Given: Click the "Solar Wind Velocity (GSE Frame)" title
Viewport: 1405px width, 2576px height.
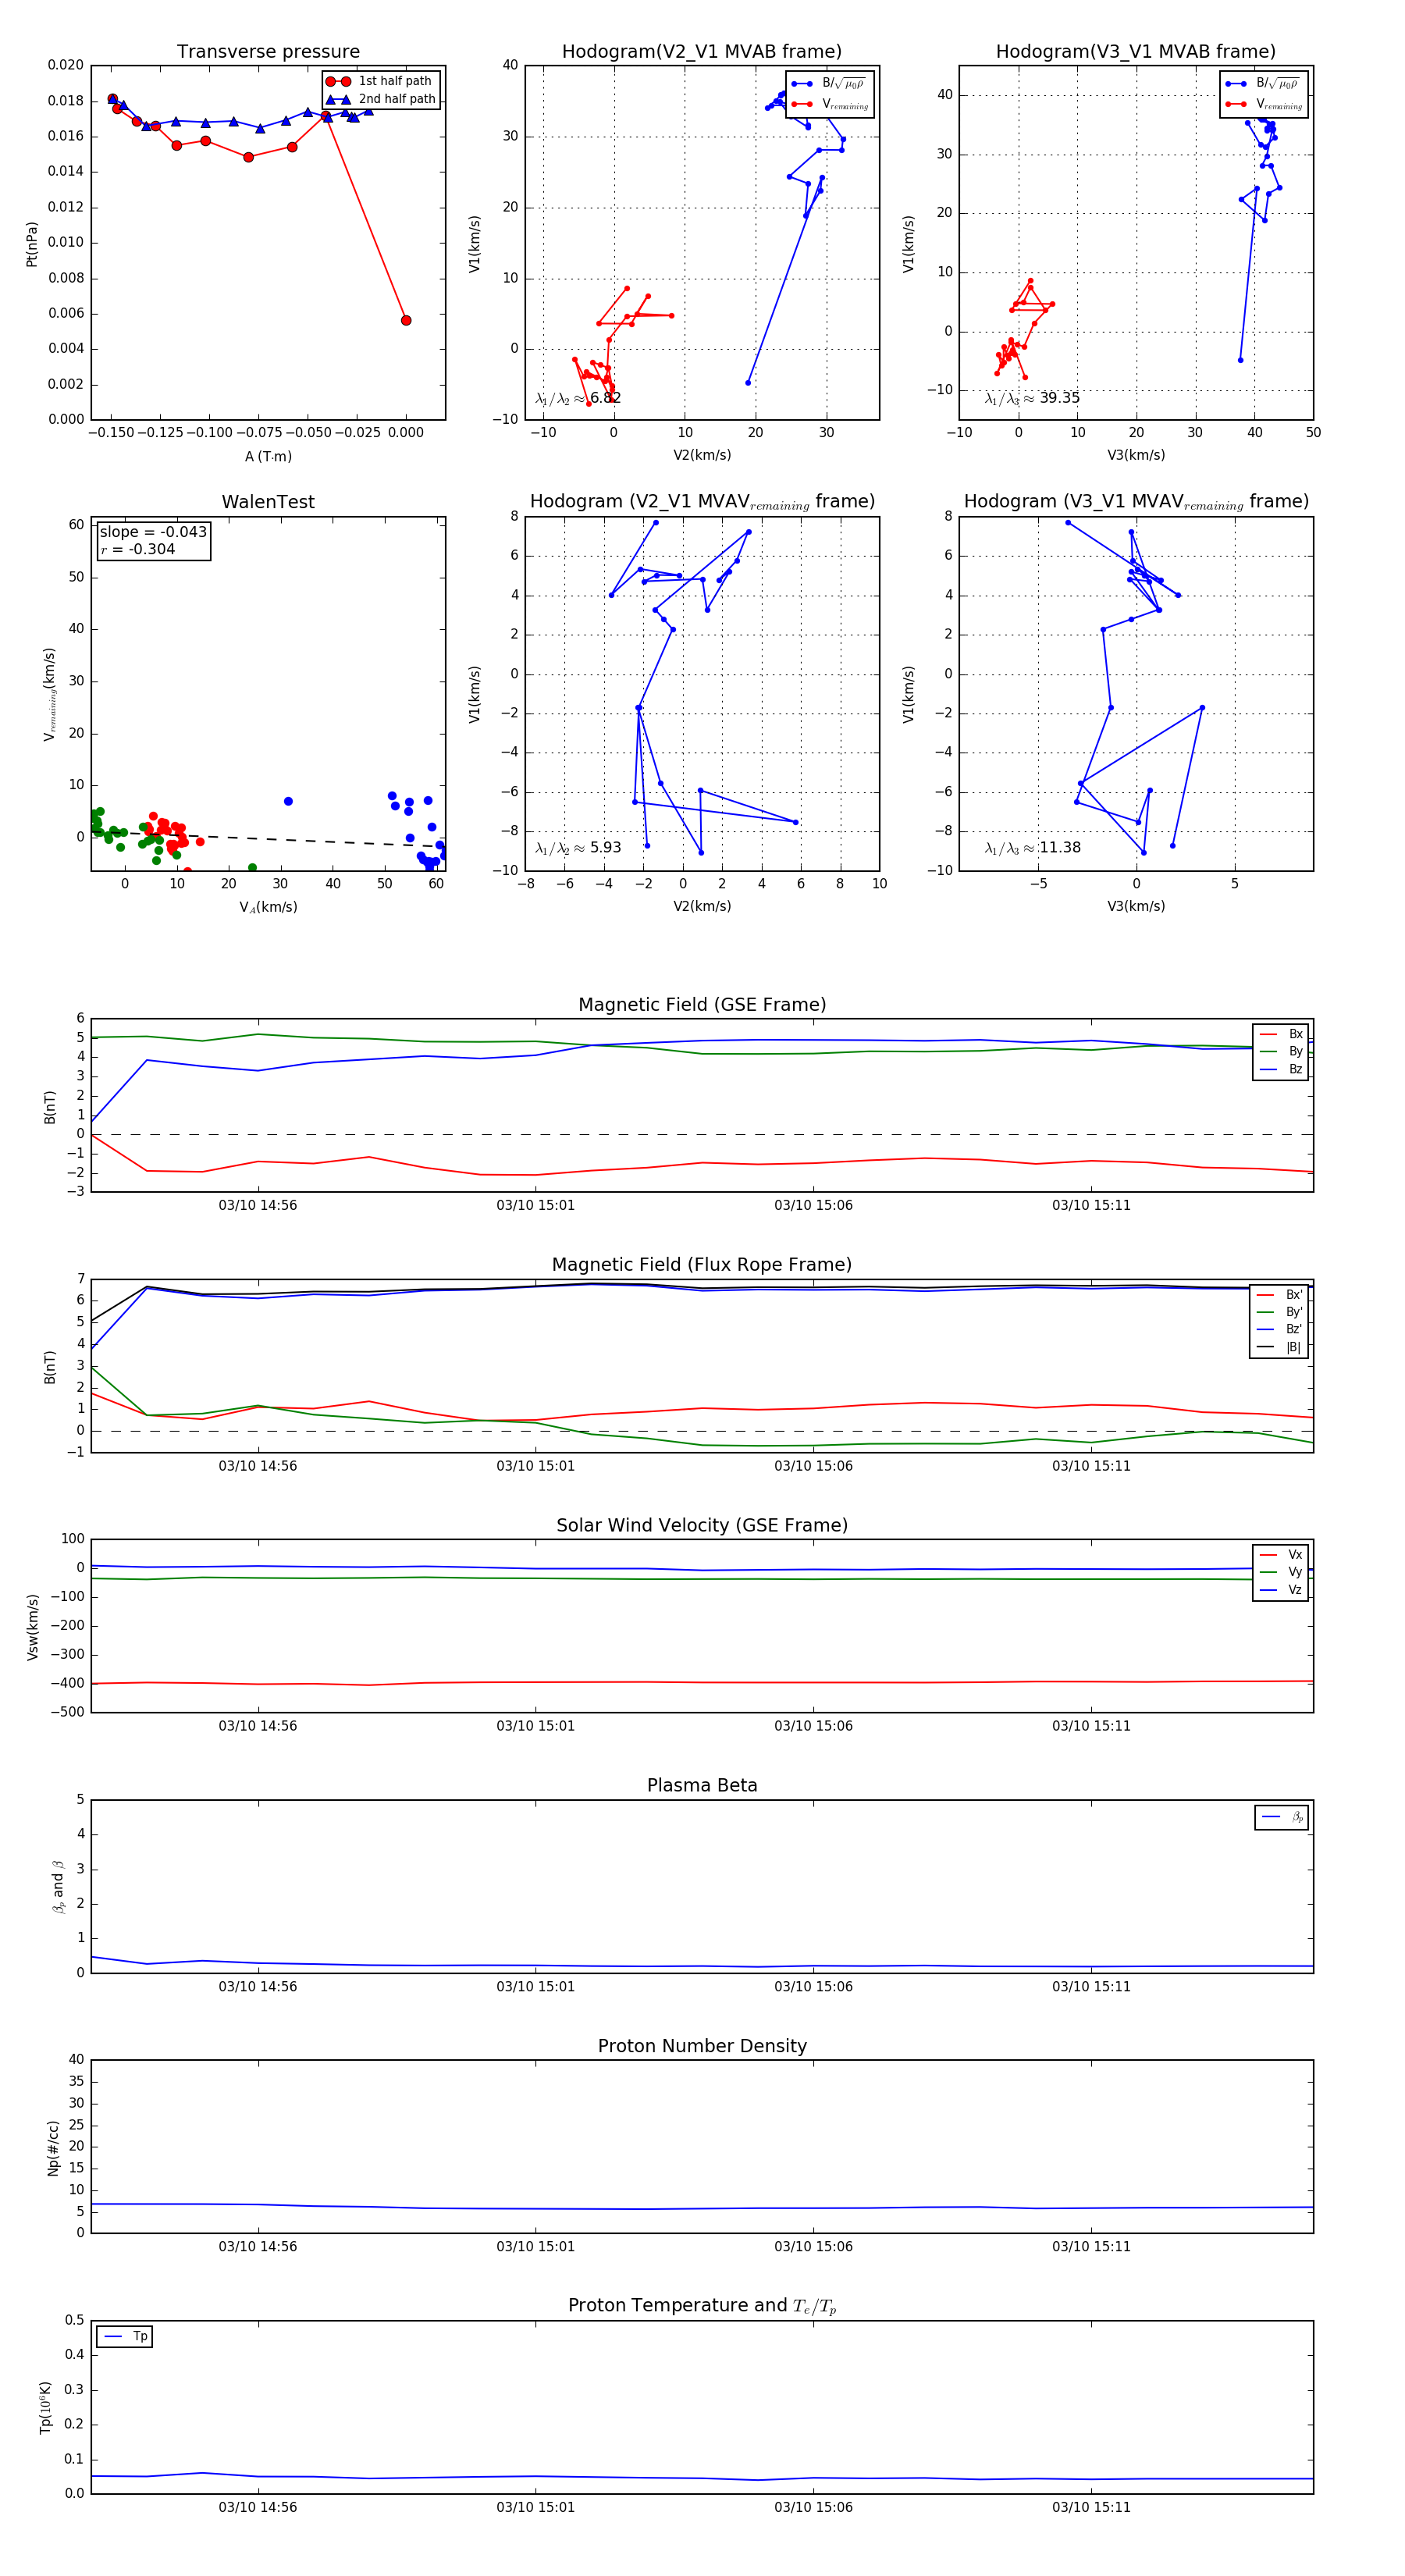Looking at the screenshot, I should click(x=702, y=1525).
